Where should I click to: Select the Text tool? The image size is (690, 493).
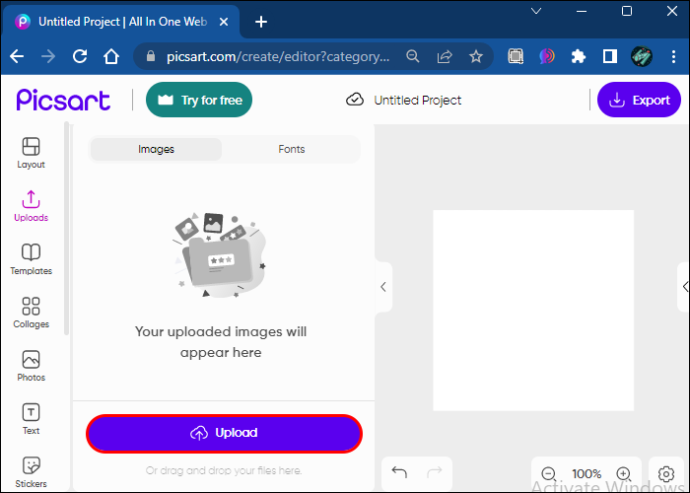coord(31,419)
